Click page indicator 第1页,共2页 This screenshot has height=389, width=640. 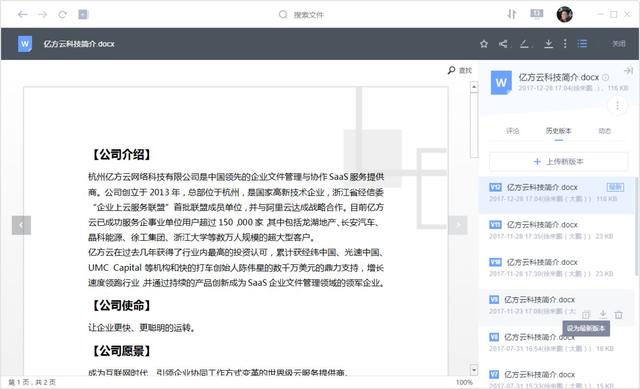tap(32, 382)
